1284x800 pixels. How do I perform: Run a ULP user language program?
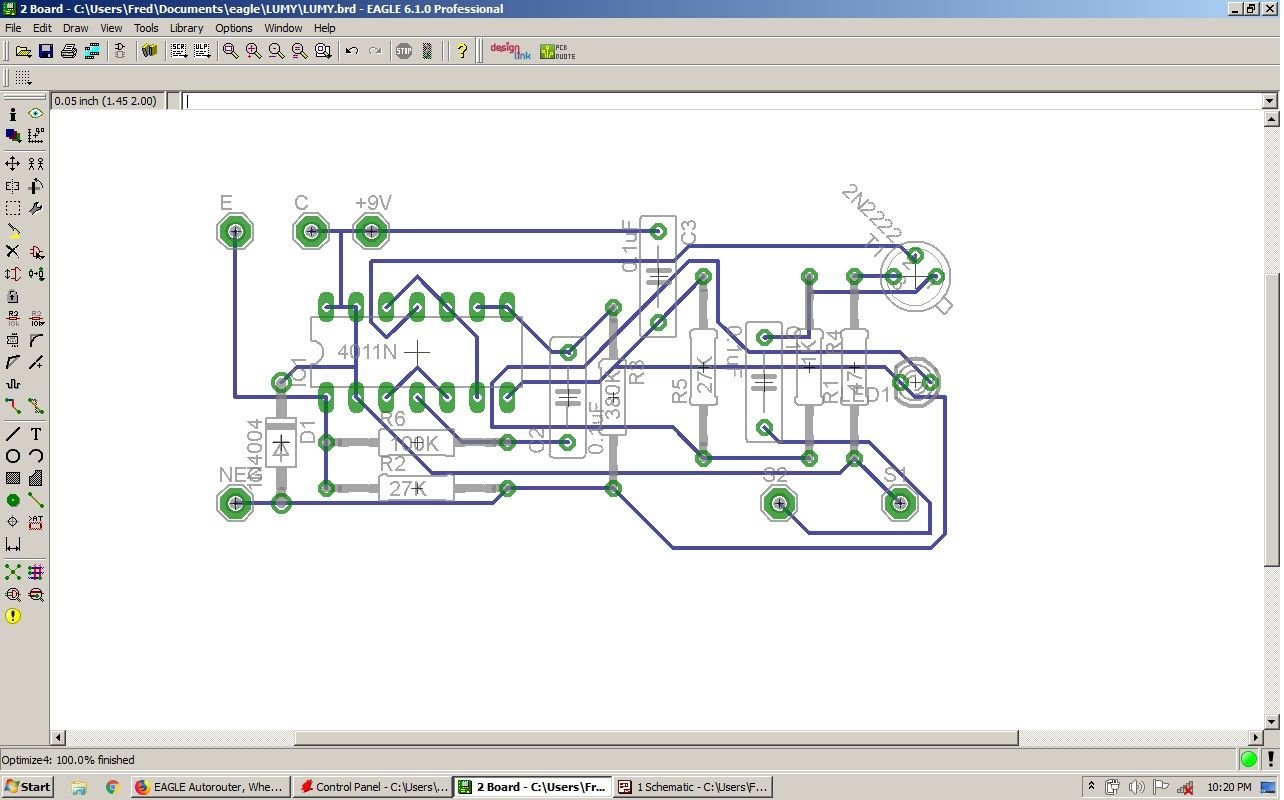[202, 51]
